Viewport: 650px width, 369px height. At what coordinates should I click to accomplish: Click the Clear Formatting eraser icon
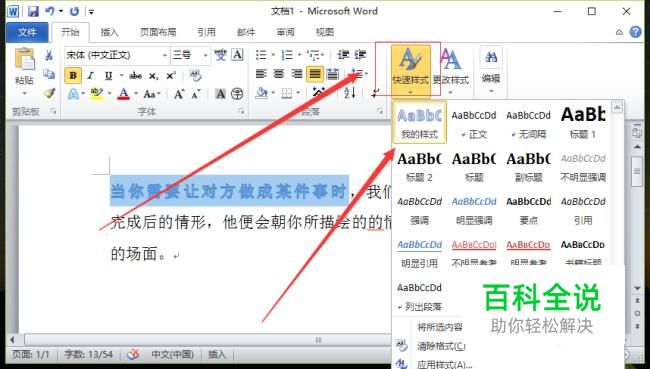(x=195, y=75)
